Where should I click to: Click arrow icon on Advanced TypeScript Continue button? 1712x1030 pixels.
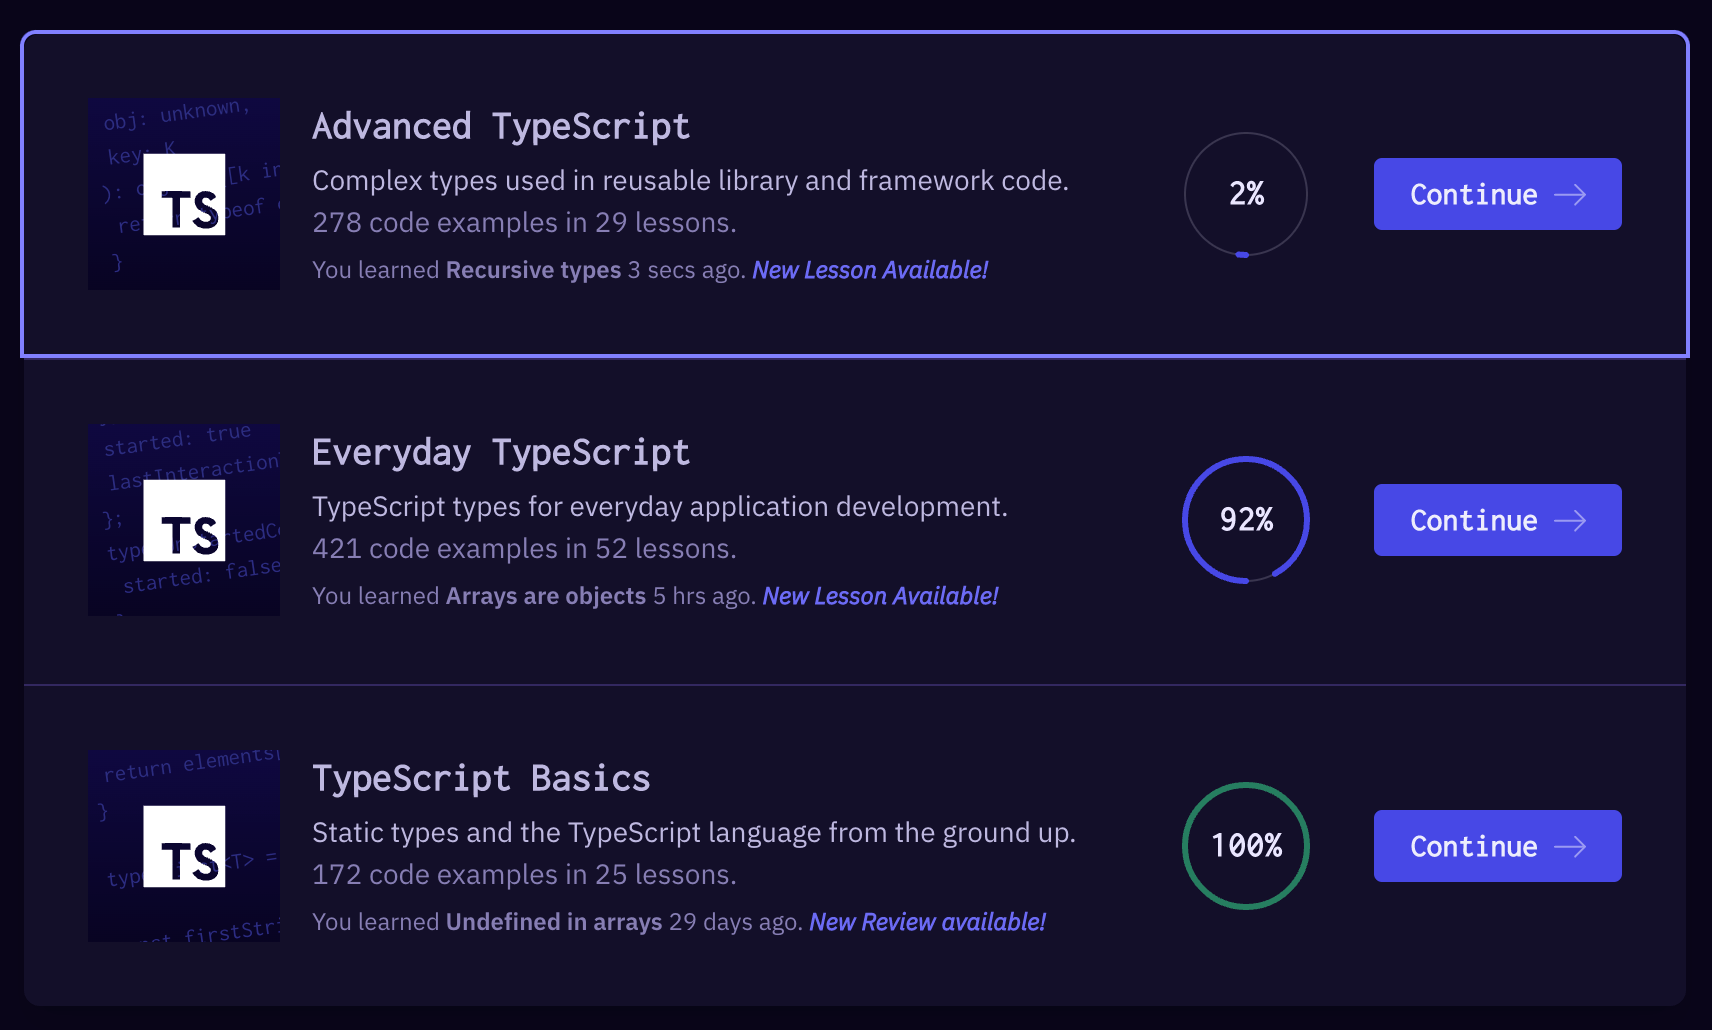[1570, 195]
